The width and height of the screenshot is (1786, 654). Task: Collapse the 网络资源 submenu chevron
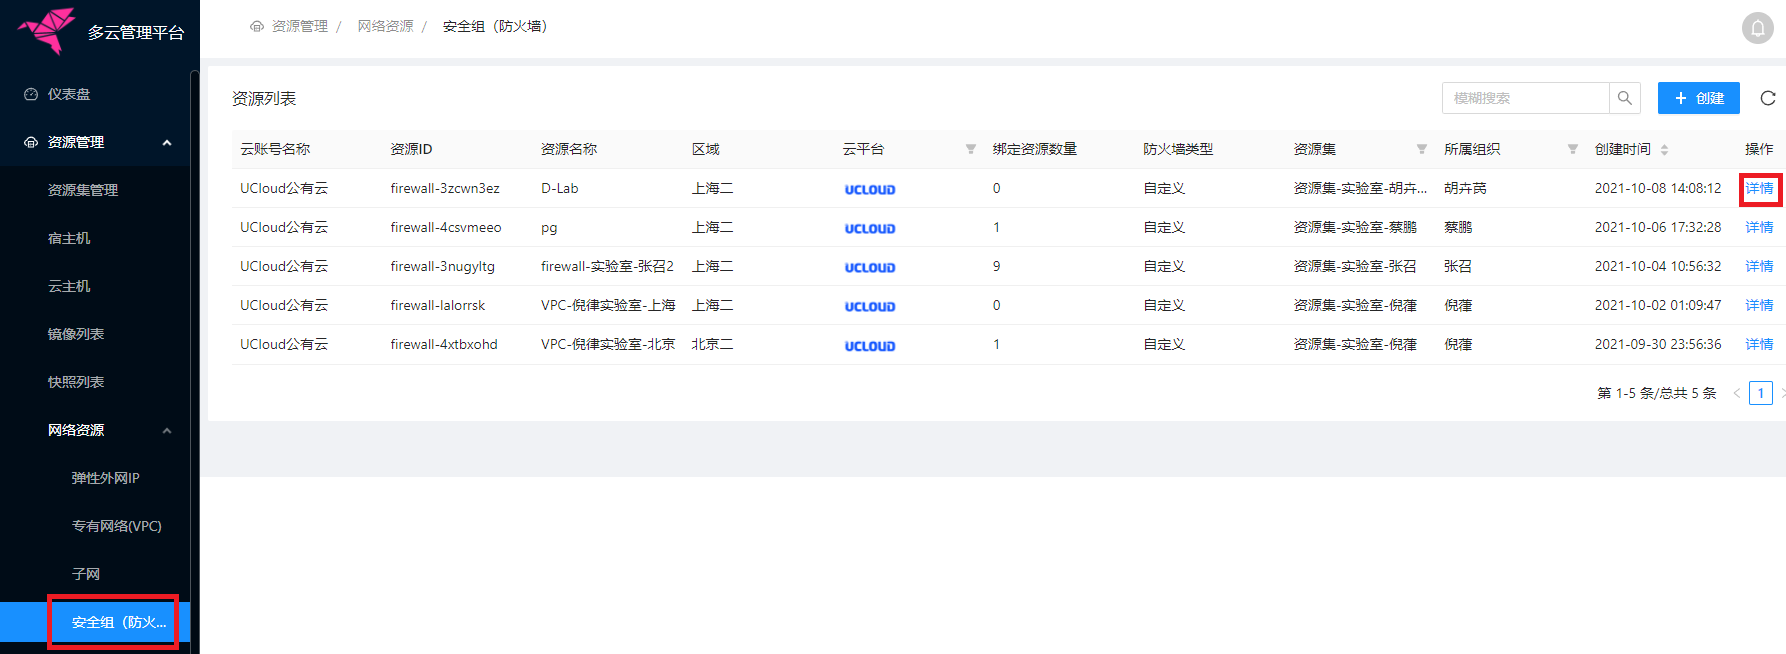tap(167, 430)
